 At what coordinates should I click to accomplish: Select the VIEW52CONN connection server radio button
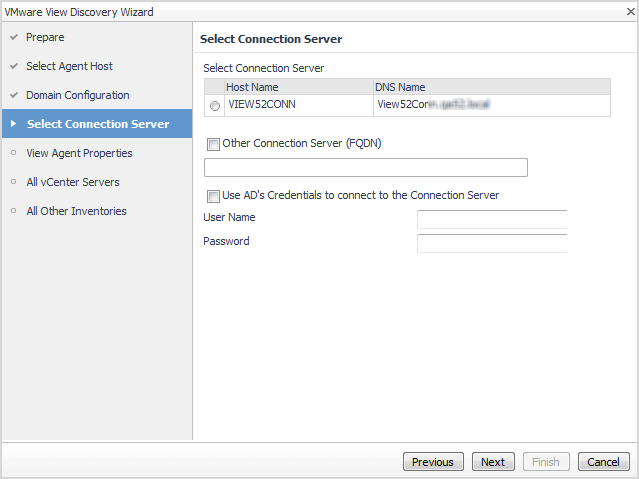[215, 106]
